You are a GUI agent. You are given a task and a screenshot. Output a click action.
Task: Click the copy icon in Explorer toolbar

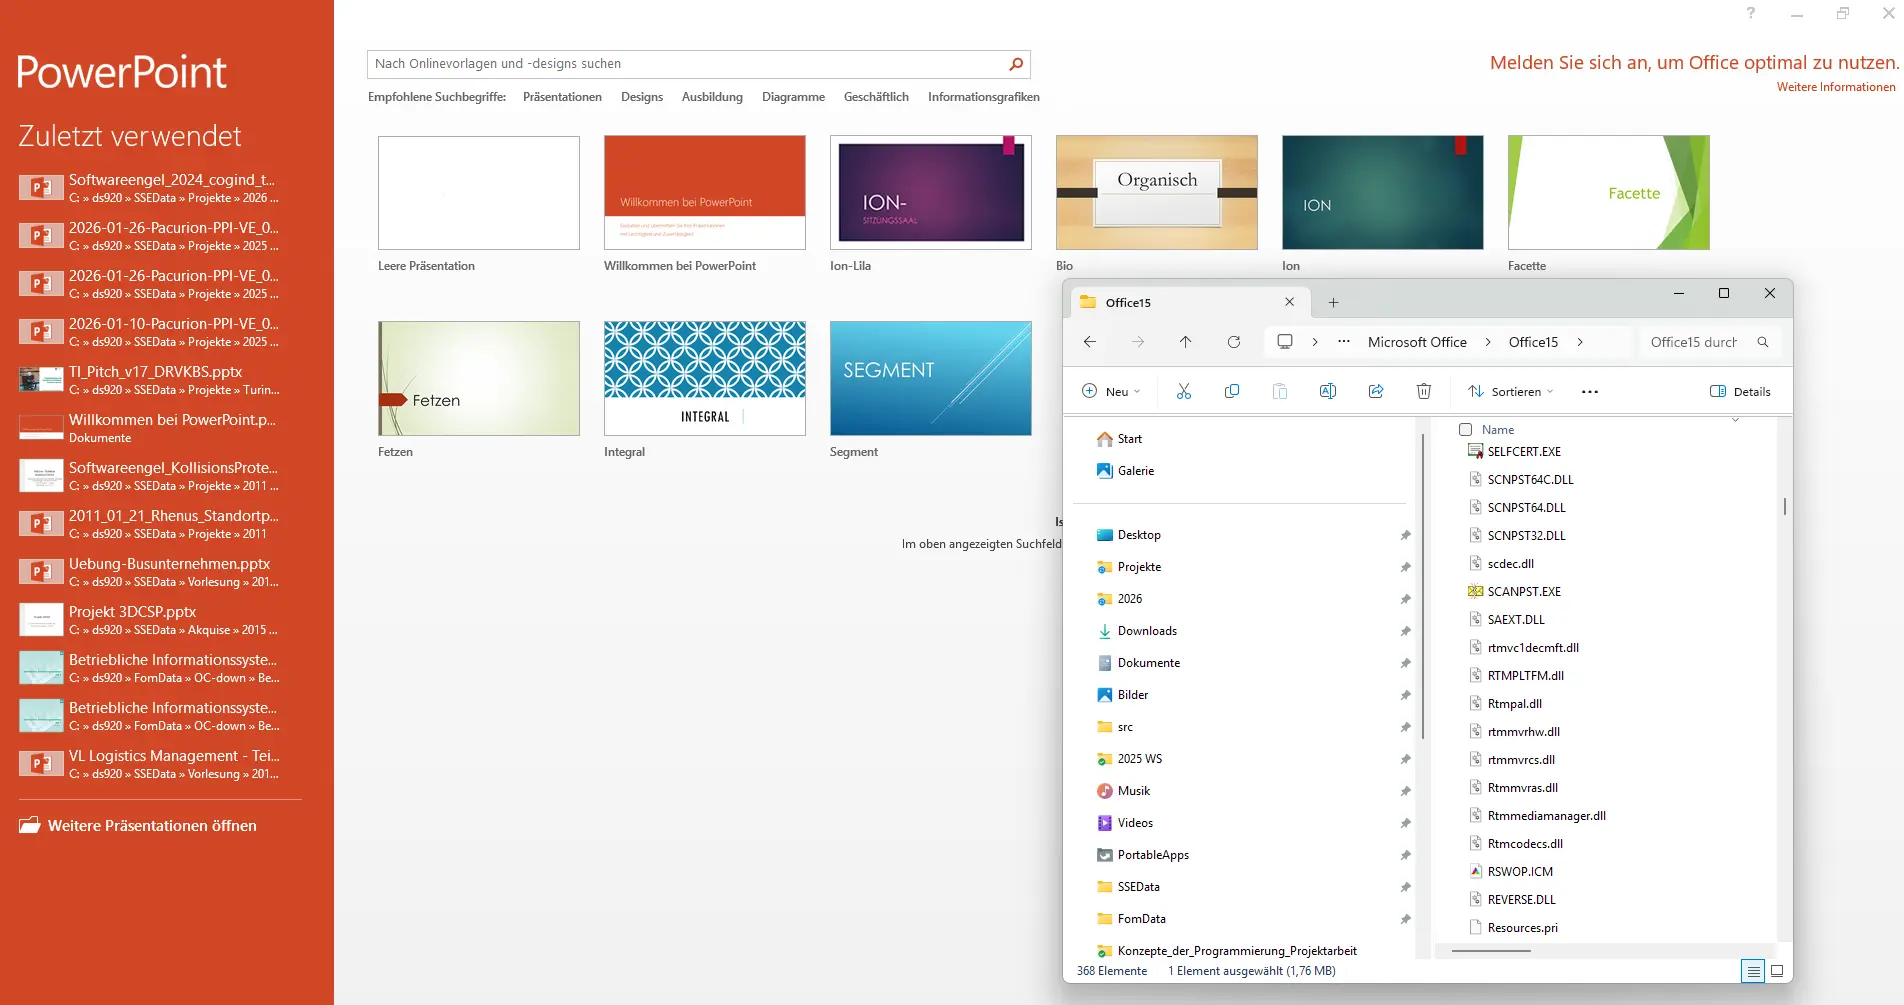[1232, 391]
